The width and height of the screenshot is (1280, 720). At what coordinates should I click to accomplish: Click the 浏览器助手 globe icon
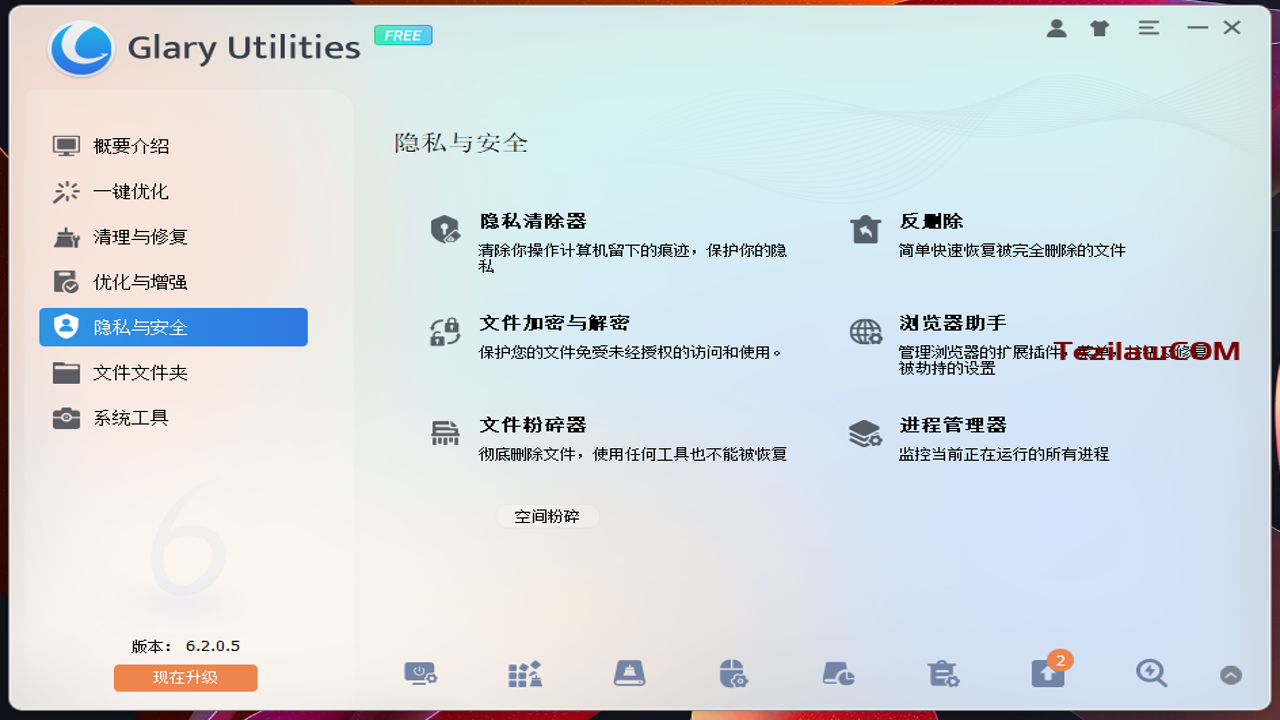click(865, 332)
